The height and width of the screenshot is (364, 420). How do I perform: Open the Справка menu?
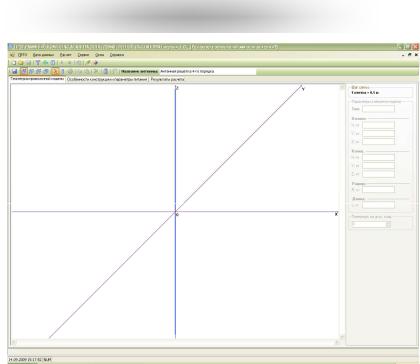[x=117, y=55]
